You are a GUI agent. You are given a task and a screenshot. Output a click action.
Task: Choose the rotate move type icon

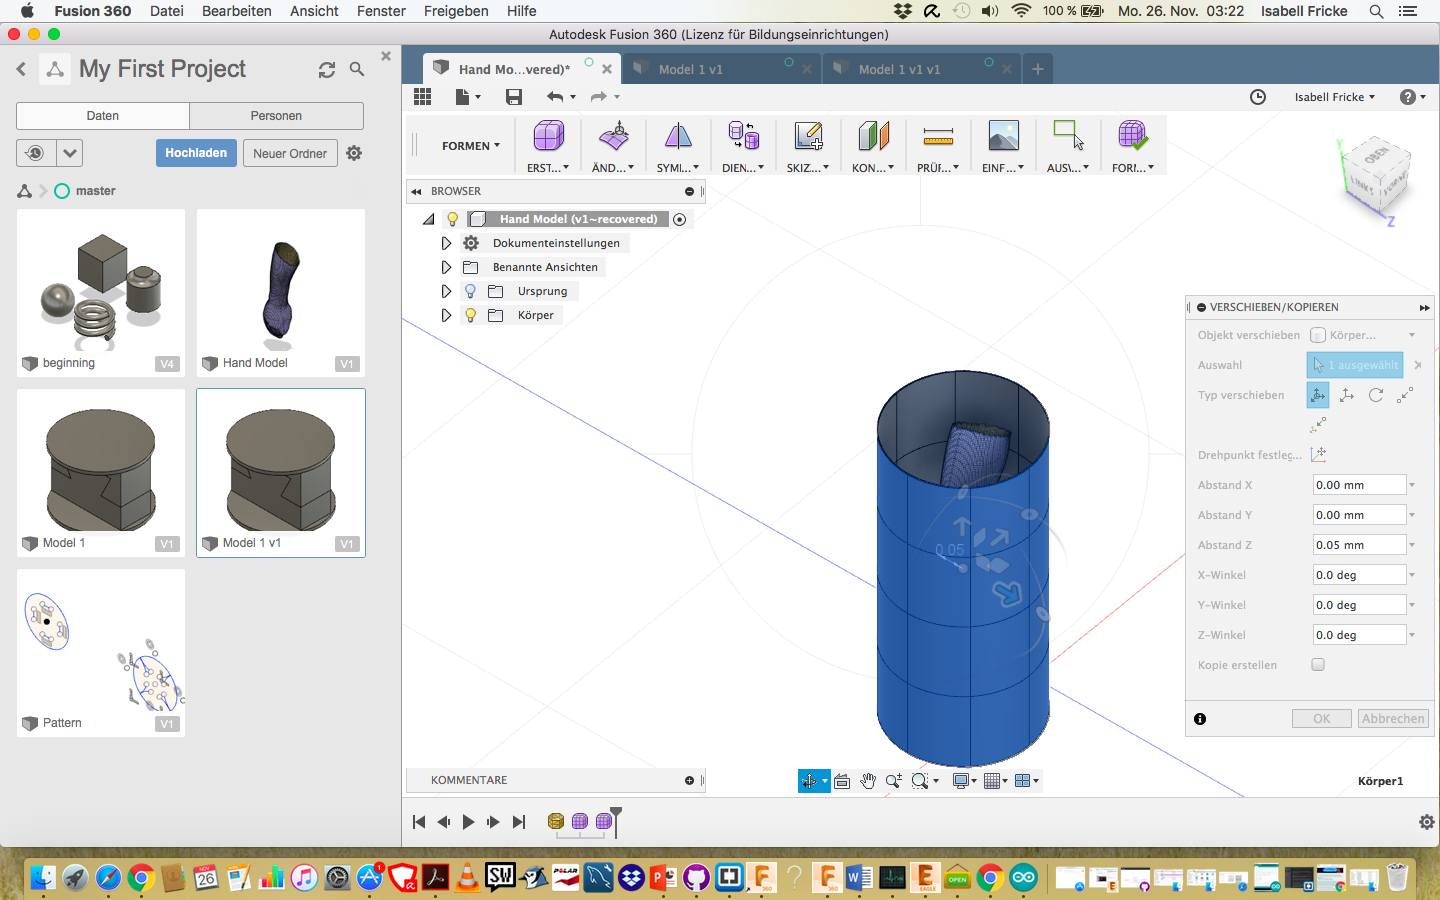click(1376, 395)
